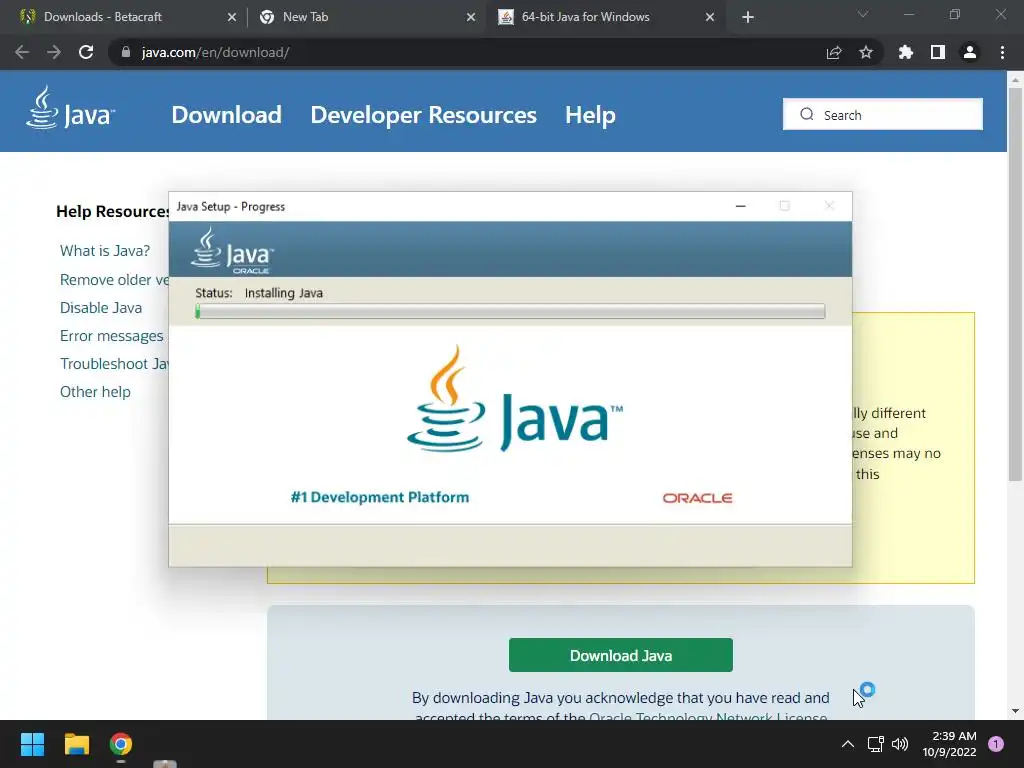Viewport: 1024px width, 768px height.
Task: Open the tab search chevron in Chrome
Action: point(863,14)
